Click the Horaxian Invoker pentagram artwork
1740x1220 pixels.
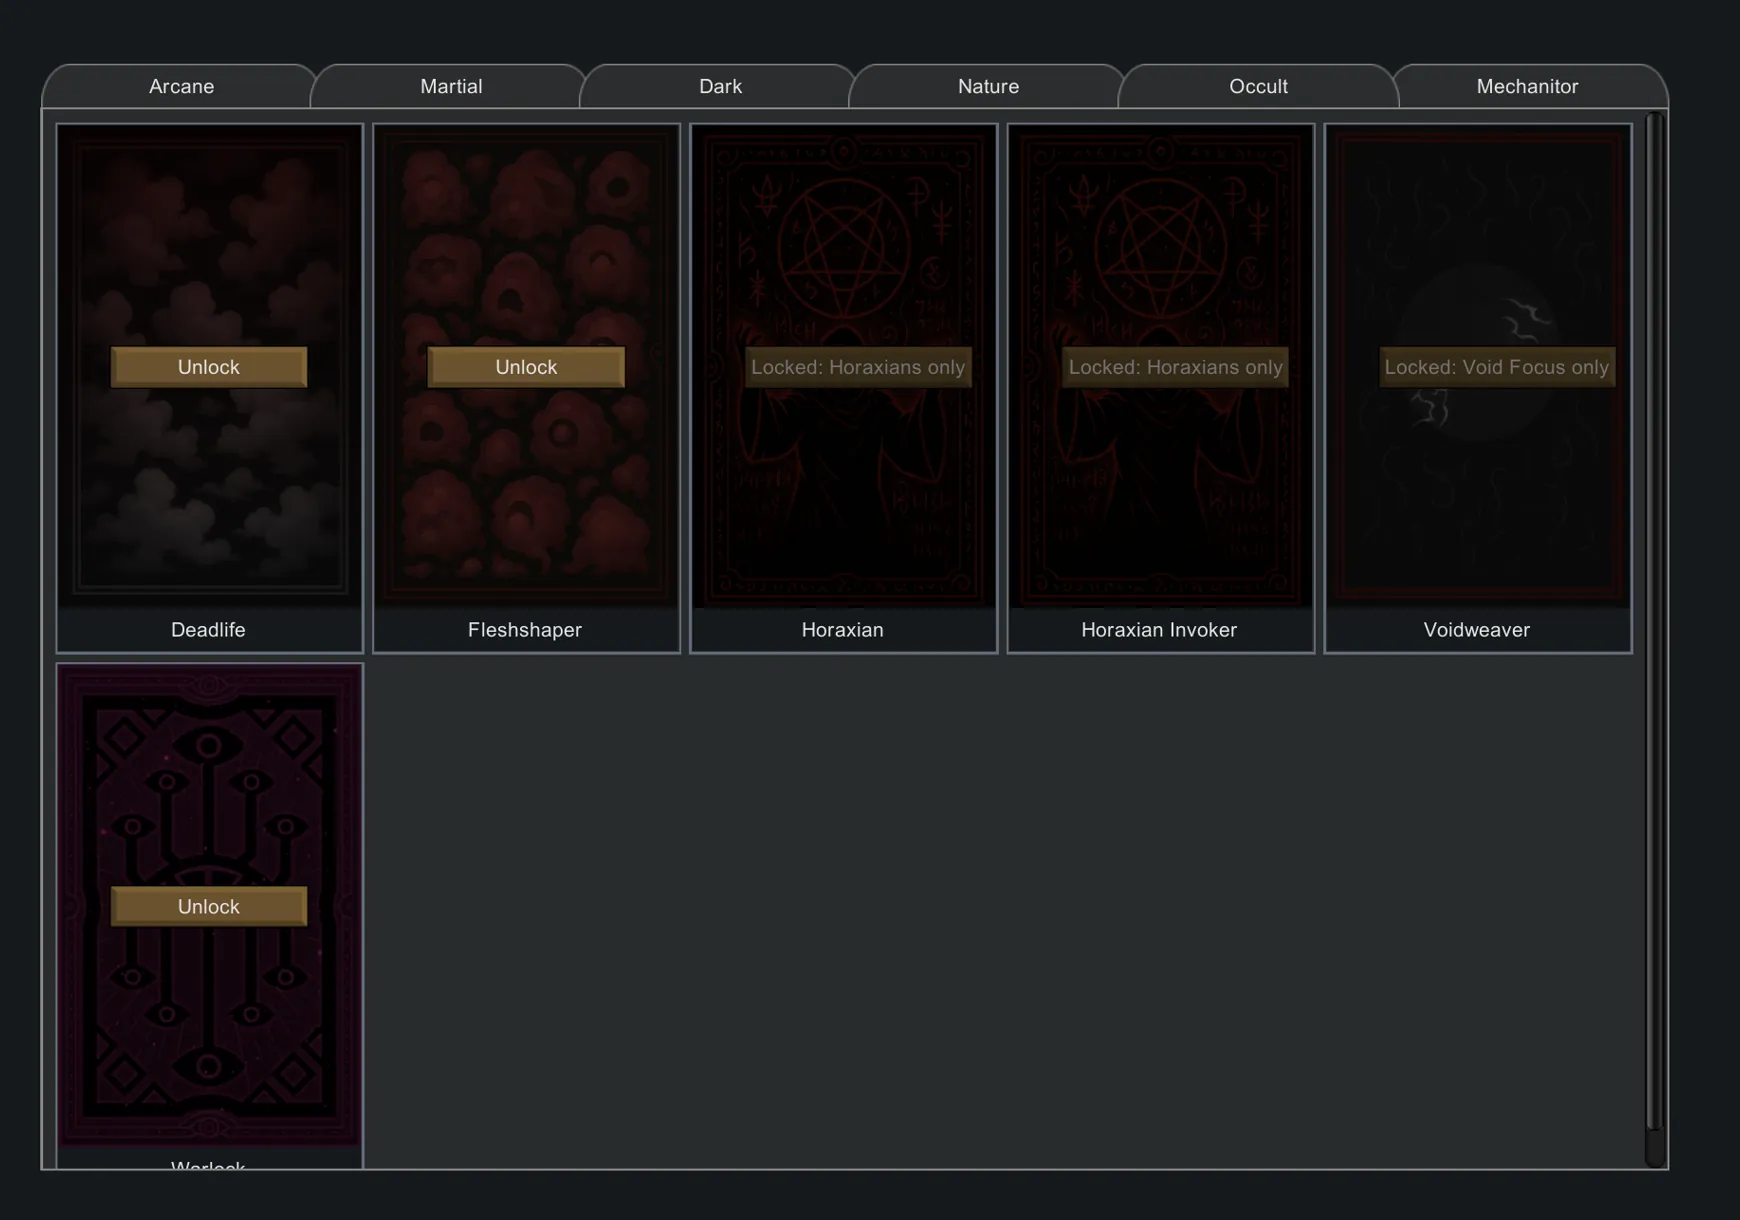1160,245
